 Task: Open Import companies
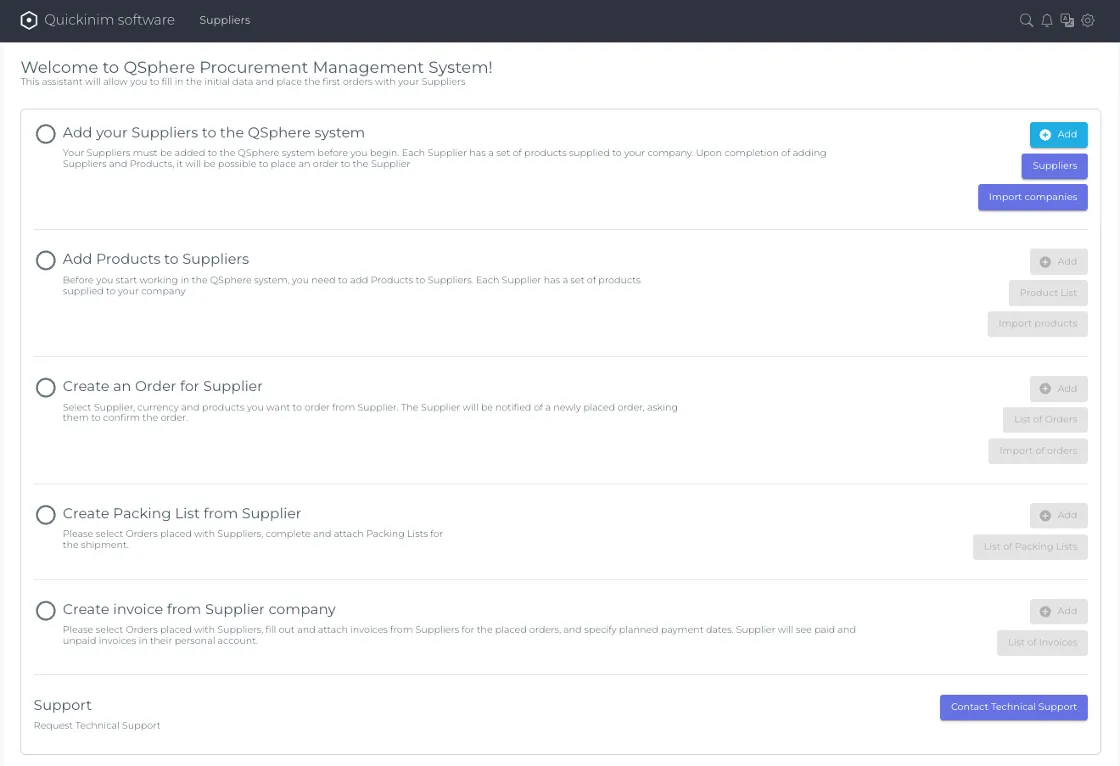pyautogui.click(x=1032, y=197)
